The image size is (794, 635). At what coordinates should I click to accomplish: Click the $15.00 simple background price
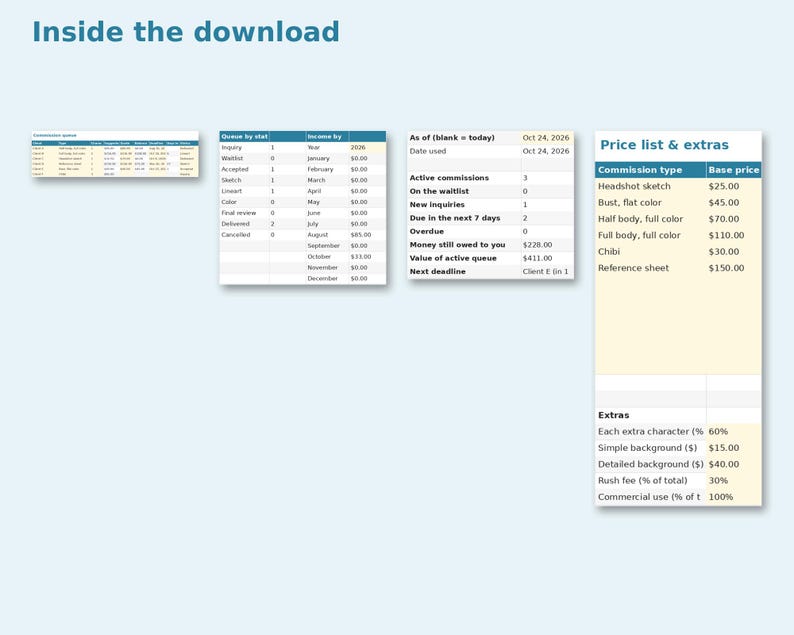(724, 448)
